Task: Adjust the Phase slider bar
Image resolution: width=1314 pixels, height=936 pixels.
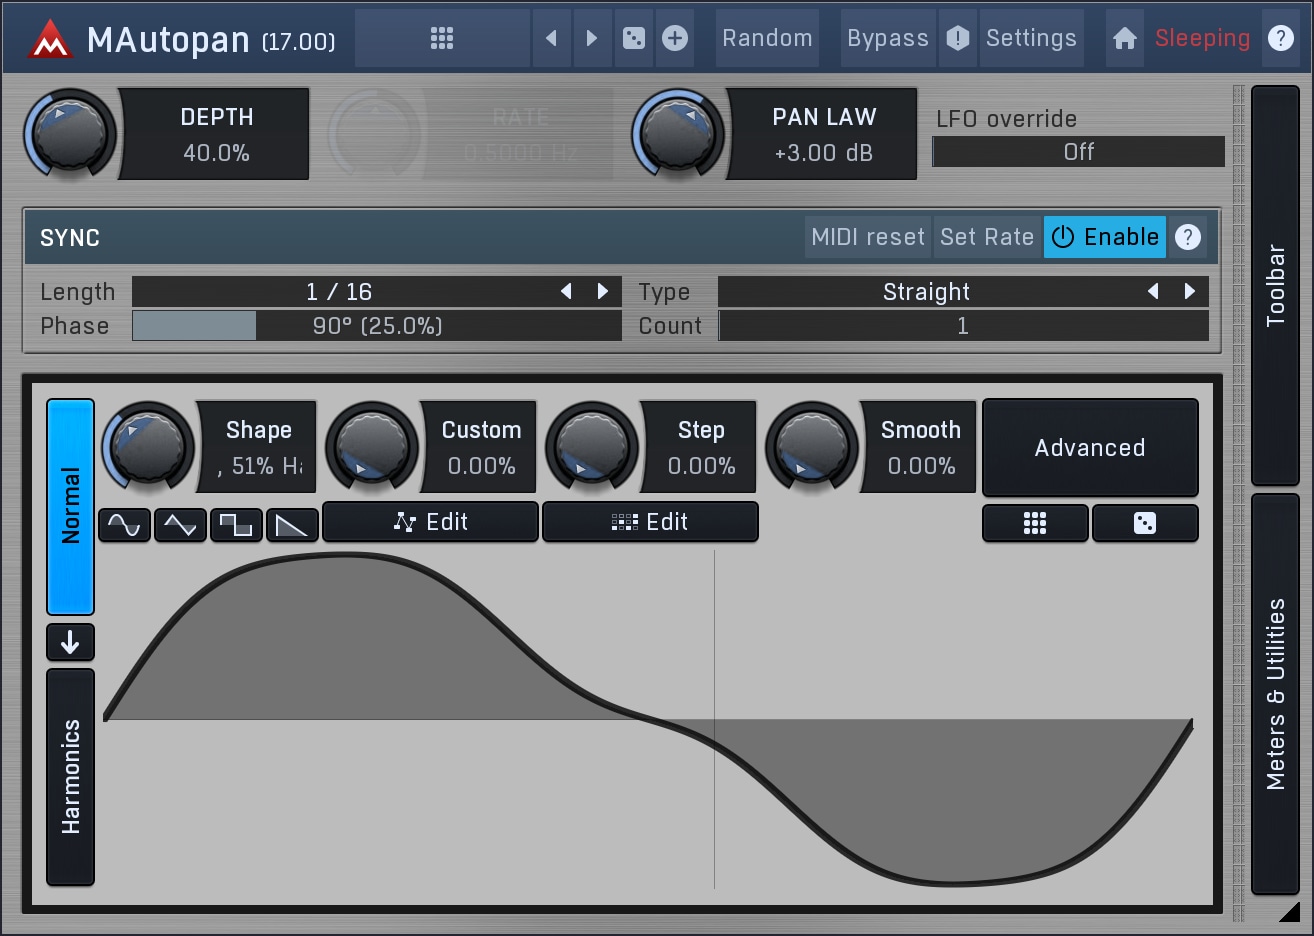Action: click(376, 326)
